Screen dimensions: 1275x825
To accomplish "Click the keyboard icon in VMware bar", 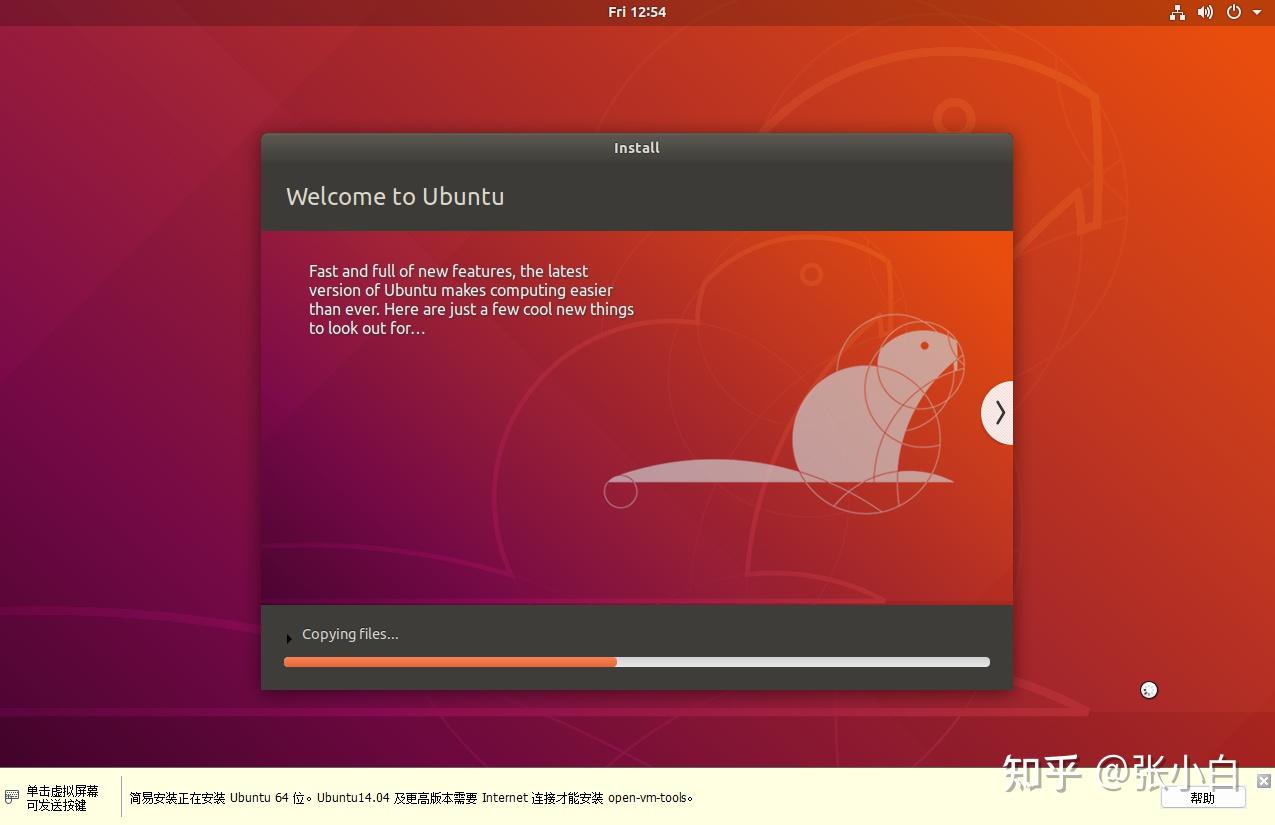I will (12, 797).
